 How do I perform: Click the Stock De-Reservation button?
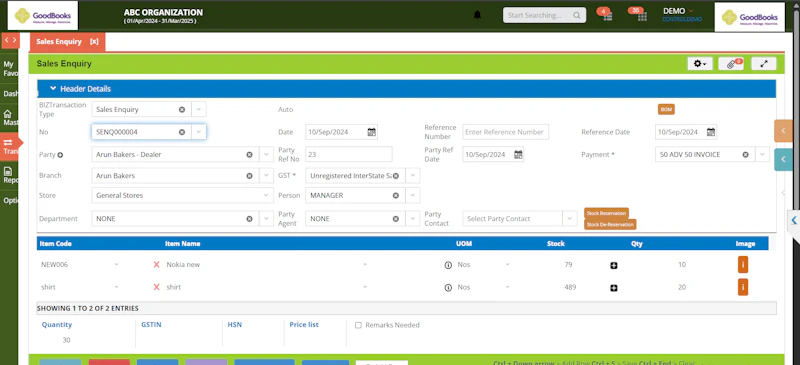point(610,225)
